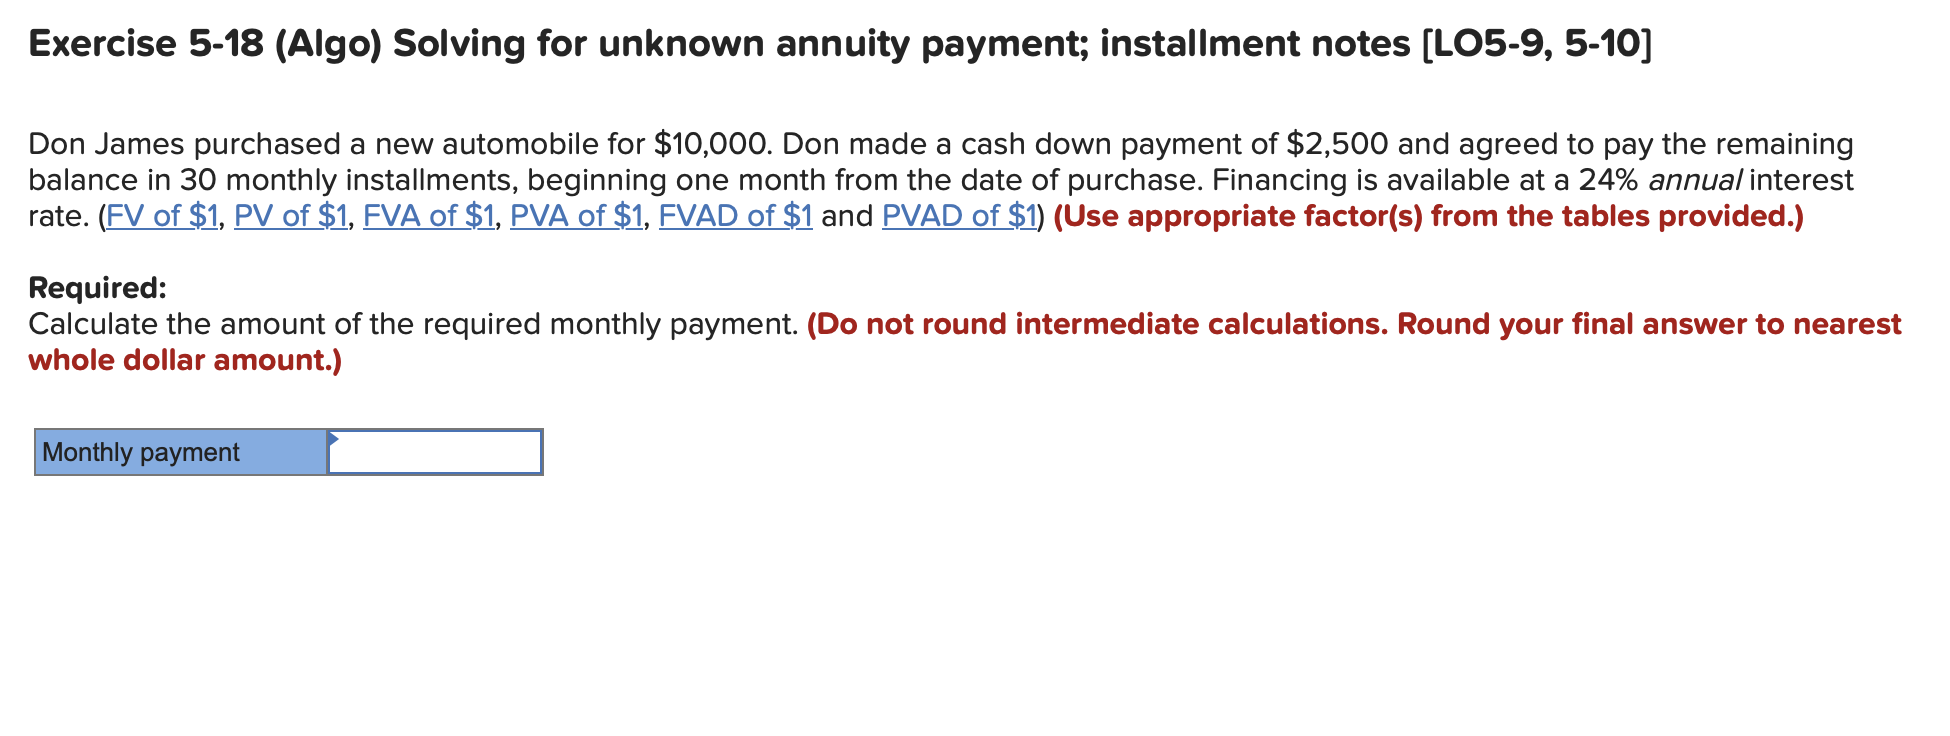Open the FVAD of $1 table link
Viewport: 1950px width, 736px height.
pyautogui.click(x=734, y=215)
